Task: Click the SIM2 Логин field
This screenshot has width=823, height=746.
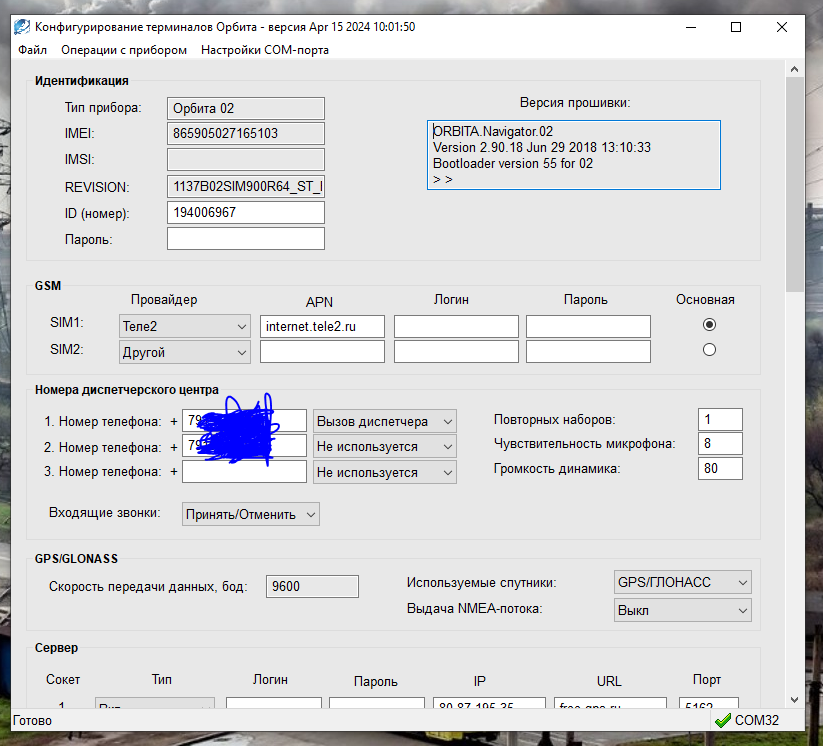Action: click(x=456, y=351)
